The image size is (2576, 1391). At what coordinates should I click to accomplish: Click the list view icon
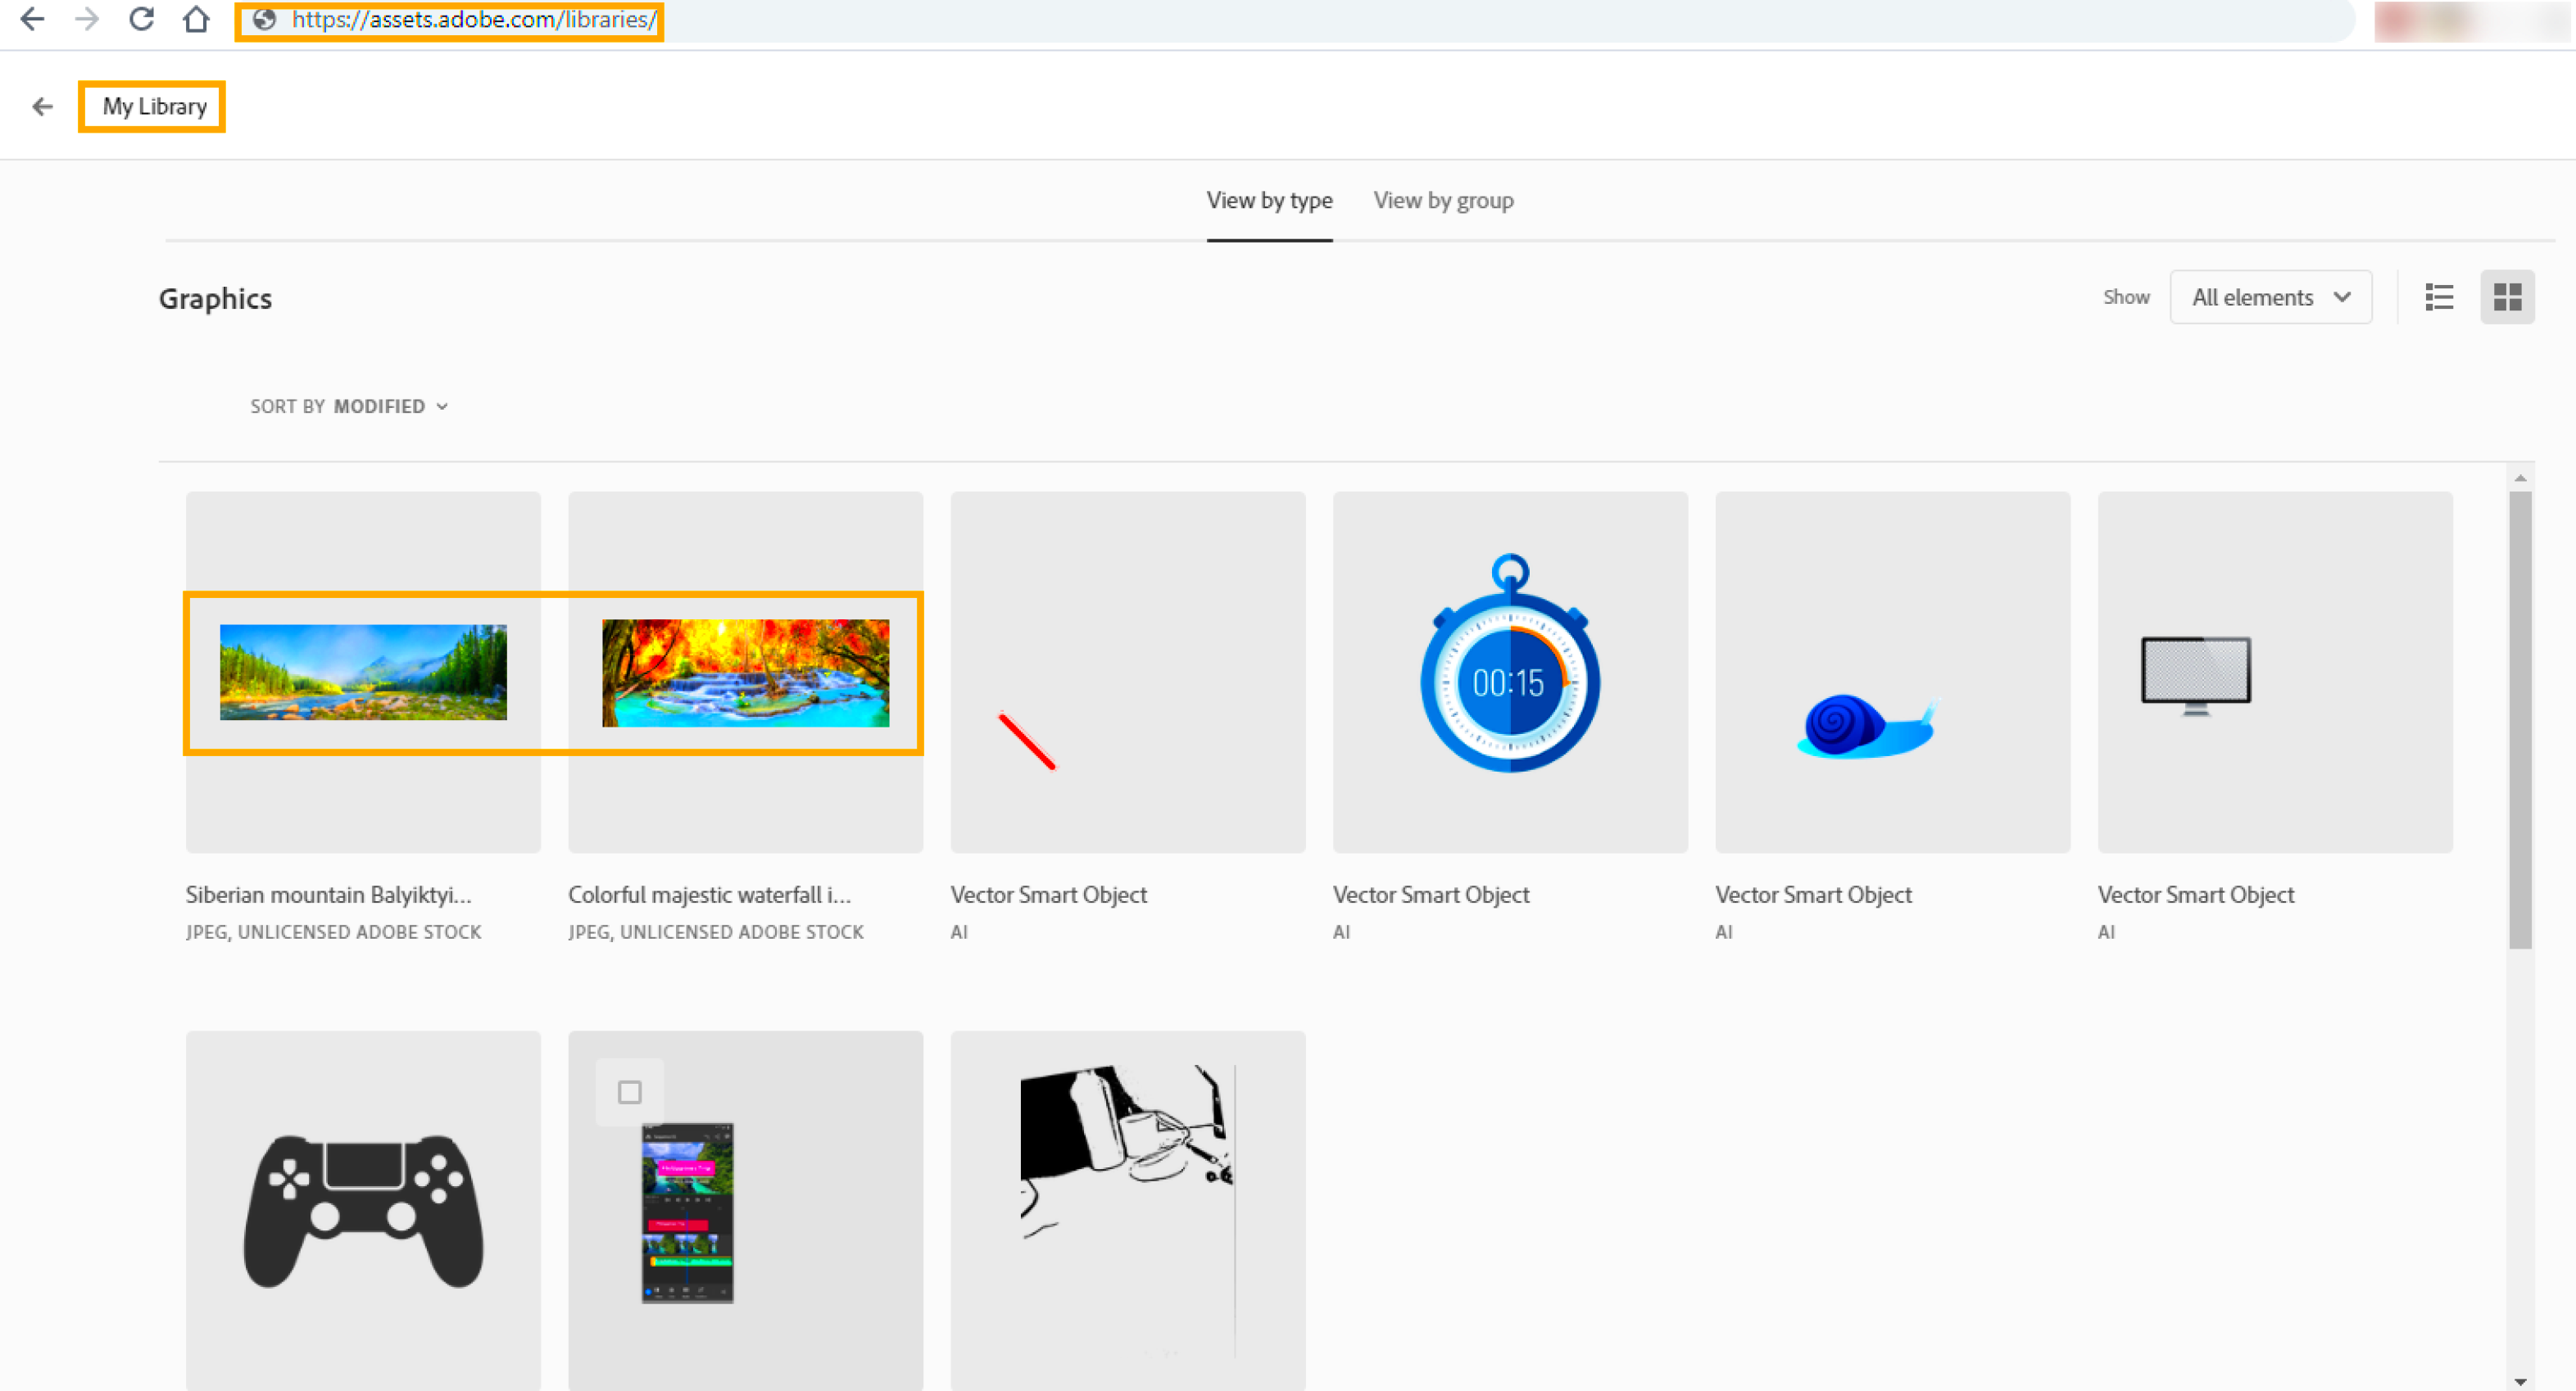click(x=2439, y=295)
